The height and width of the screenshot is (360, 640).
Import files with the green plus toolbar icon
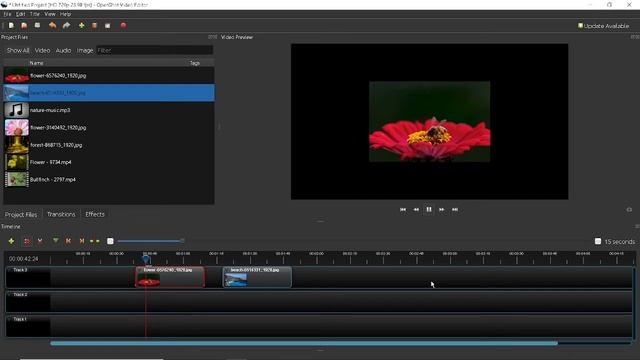tap(82, 25)
